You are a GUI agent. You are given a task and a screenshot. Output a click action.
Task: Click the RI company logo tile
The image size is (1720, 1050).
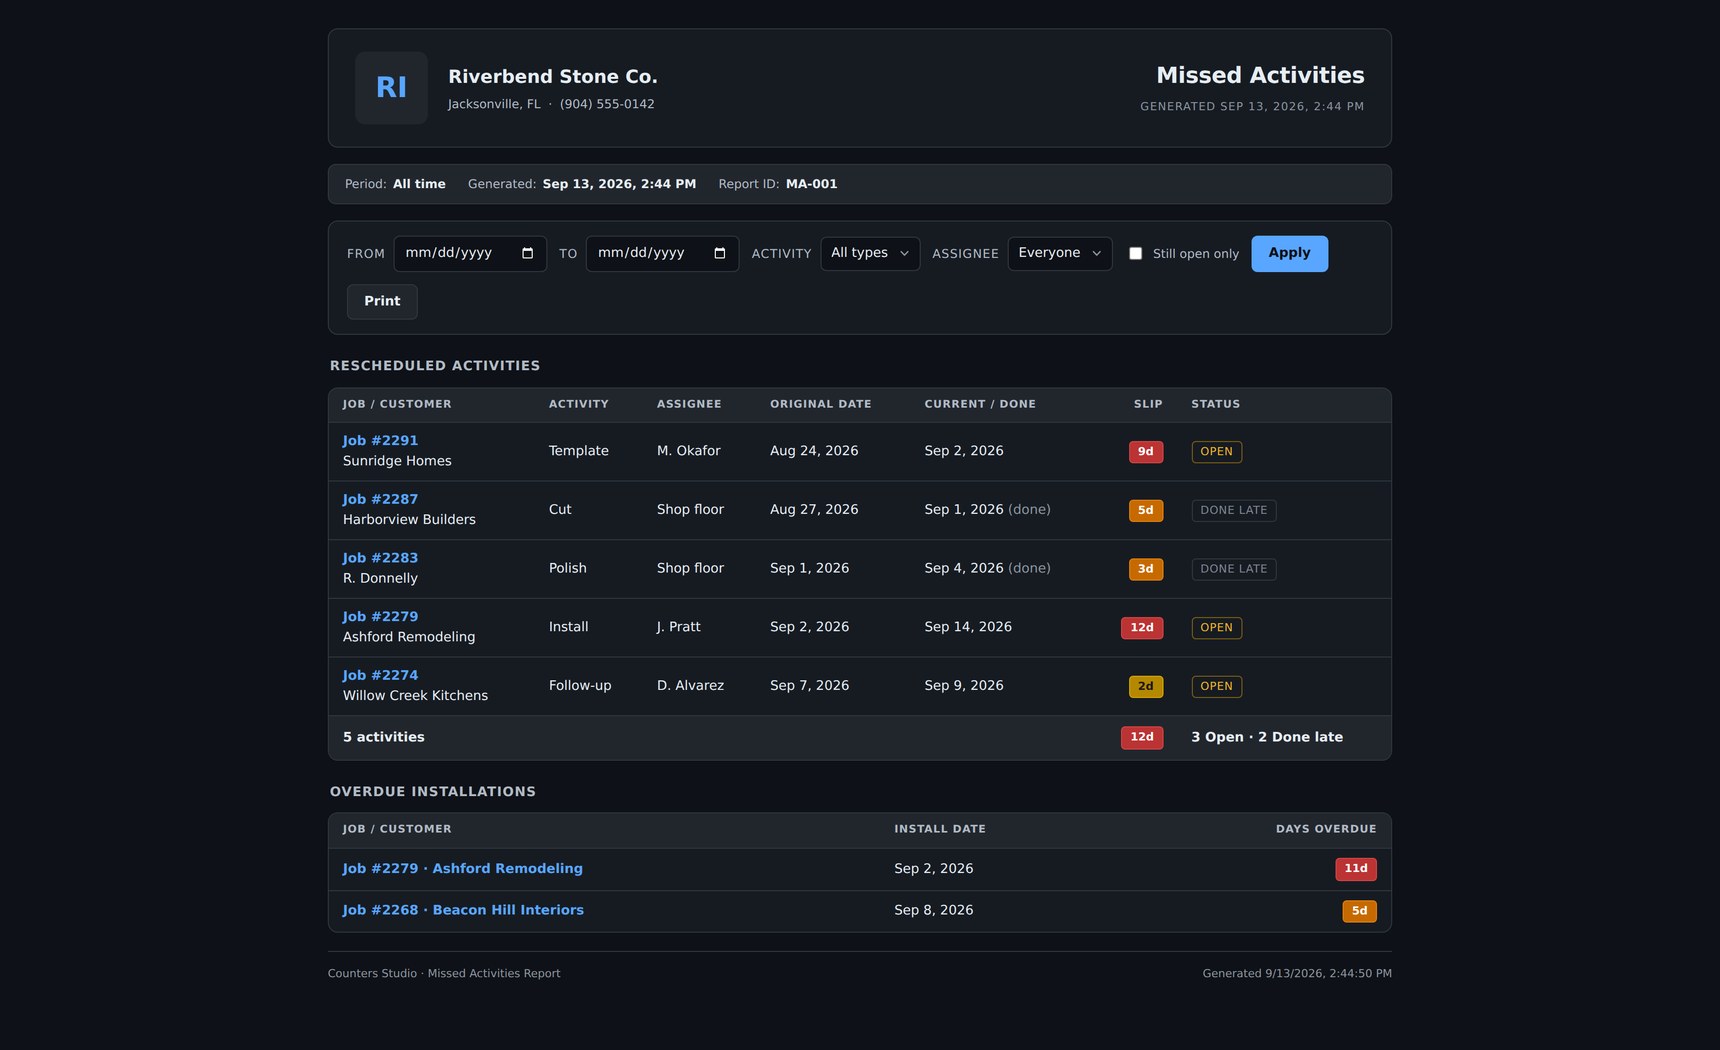[x=391, y=88]
